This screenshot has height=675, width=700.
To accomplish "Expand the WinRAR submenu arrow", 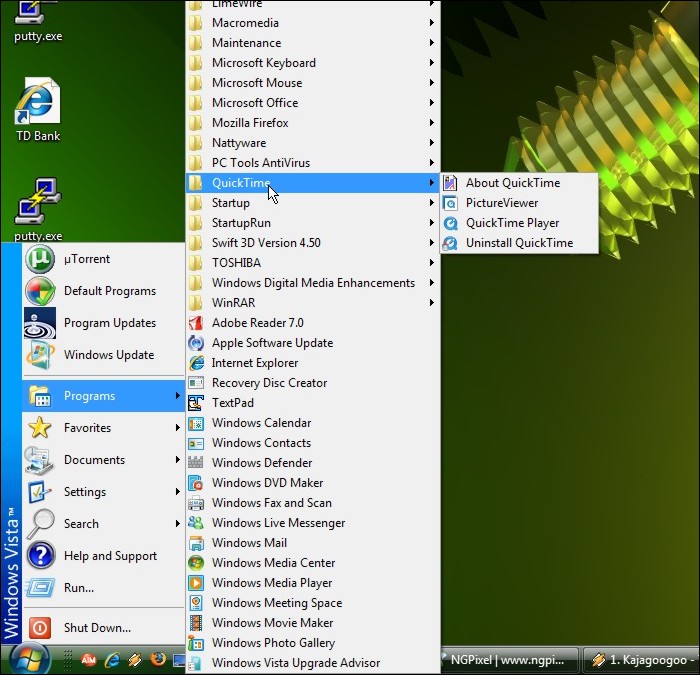I will click(x=432, y=303).
